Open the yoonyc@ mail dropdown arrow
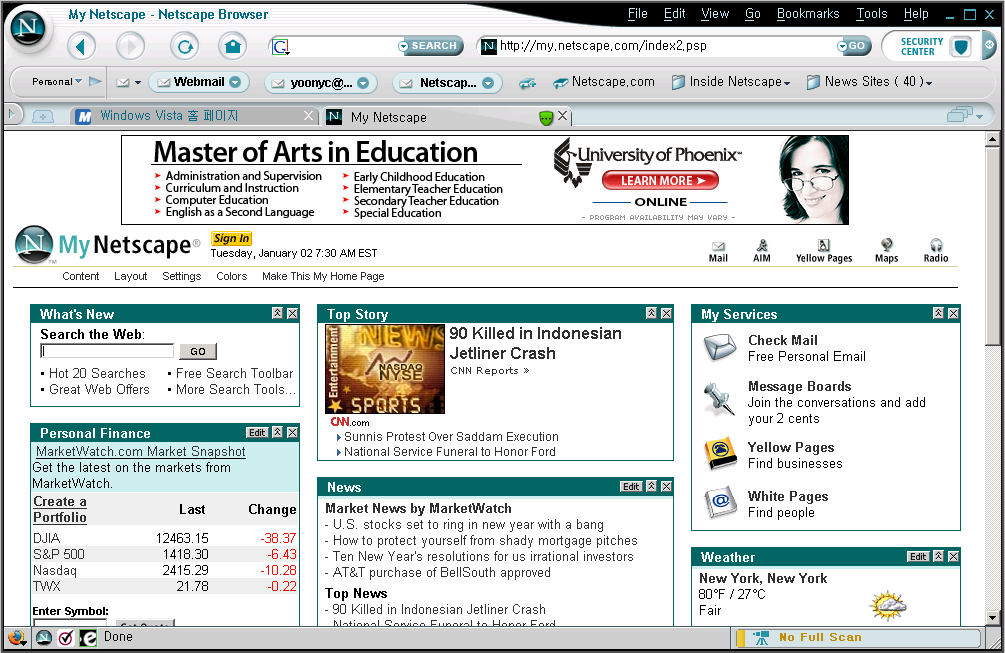1005x653 pixels. tap(363, 83)
